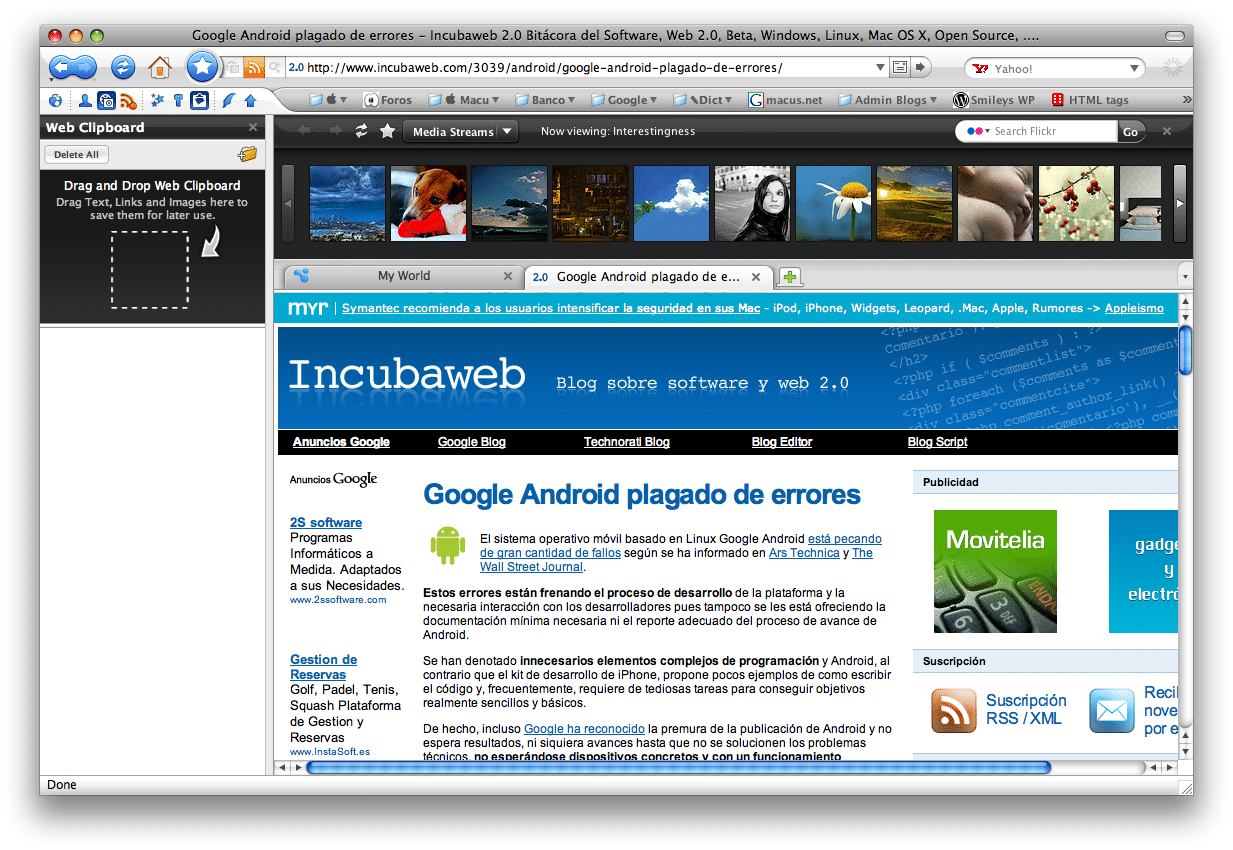The height and width of the screenshot is (850, 1233).
Task: Close the Google Android plagado tab
Action: [x=757, y=277]
